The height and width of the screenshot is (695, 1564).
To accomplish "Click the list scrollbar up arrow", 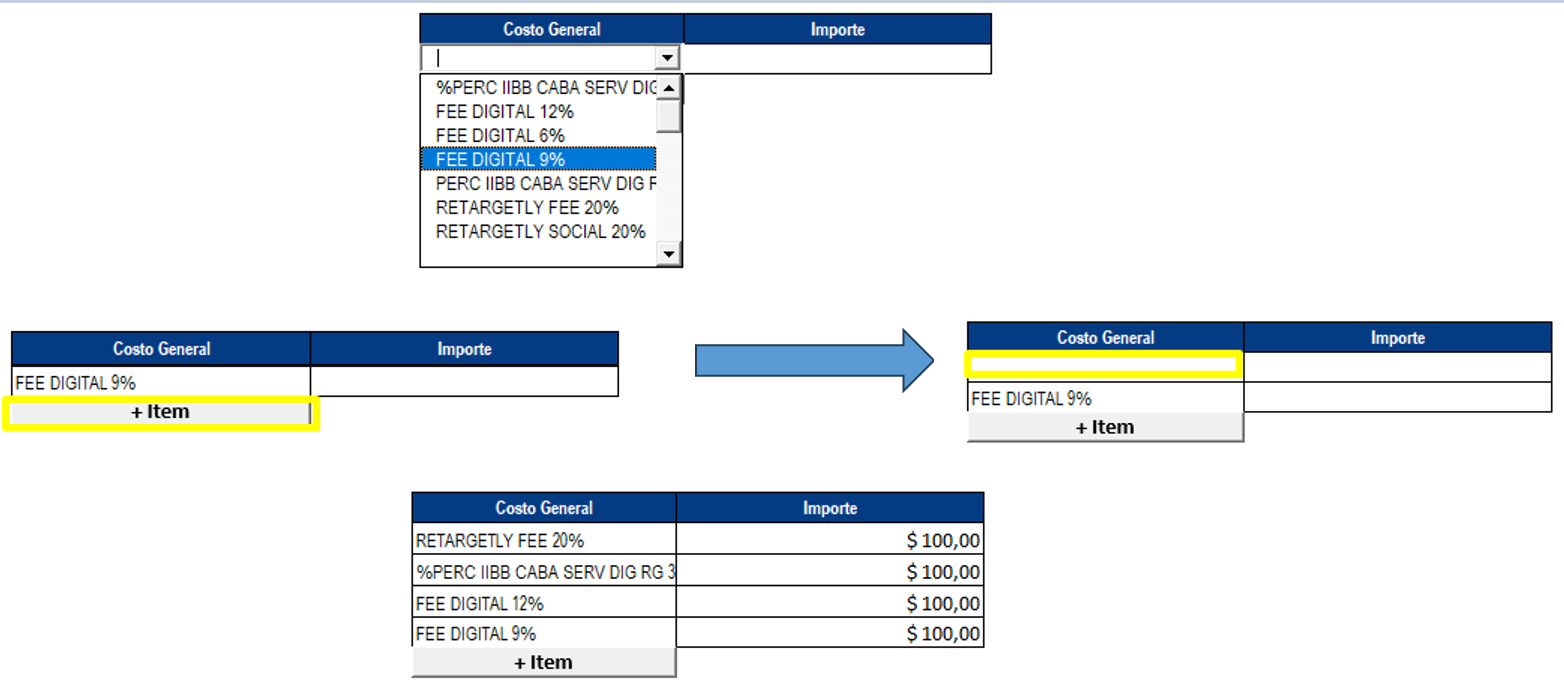I will (669, 87).
